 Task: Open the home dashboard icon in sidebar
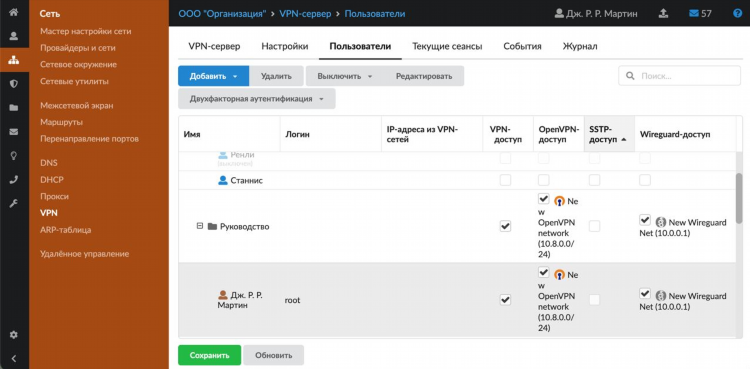coord(14,12)
